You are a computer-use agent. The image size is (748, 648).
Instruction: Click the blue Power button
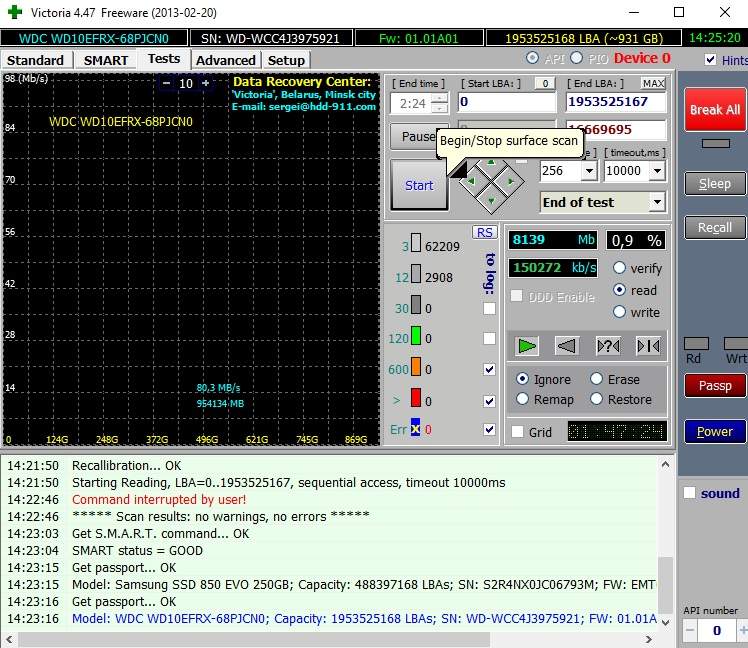[x=715, y=431]
